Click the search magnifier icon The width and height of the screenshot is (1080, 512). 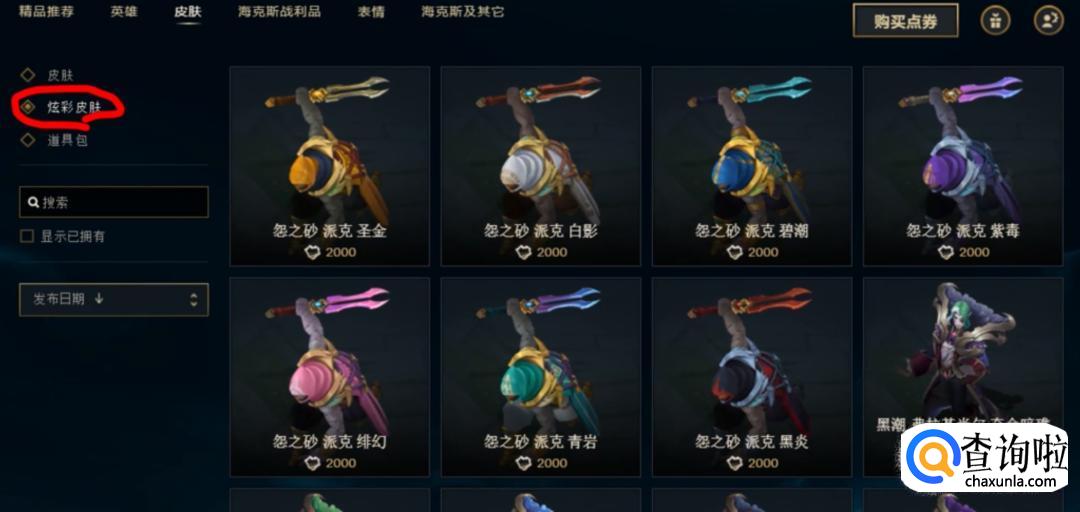point(33,203)
